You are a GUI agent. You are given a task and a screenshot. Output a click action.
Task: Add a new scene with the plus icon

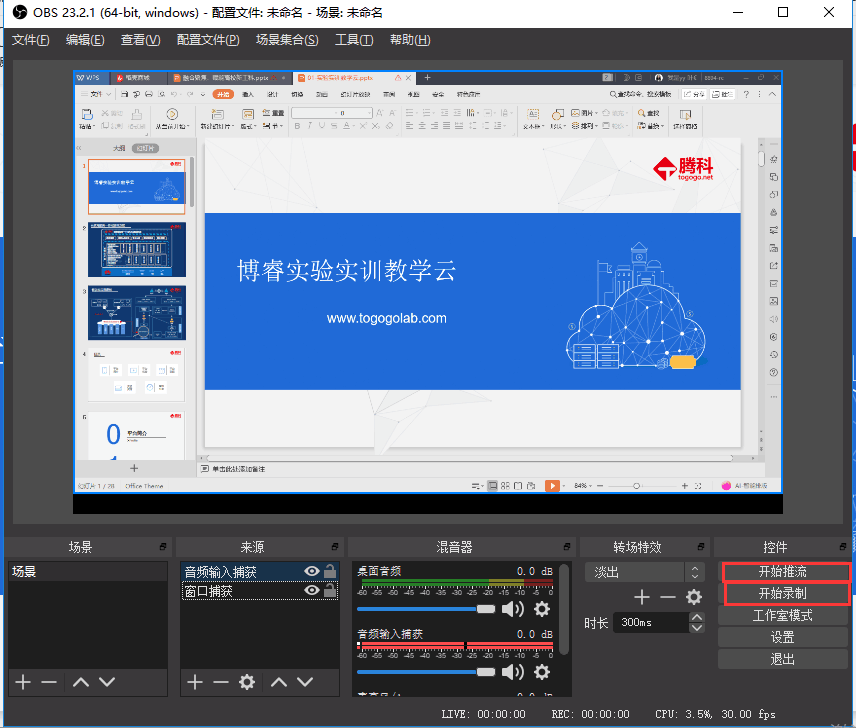[x=23, y=682]
